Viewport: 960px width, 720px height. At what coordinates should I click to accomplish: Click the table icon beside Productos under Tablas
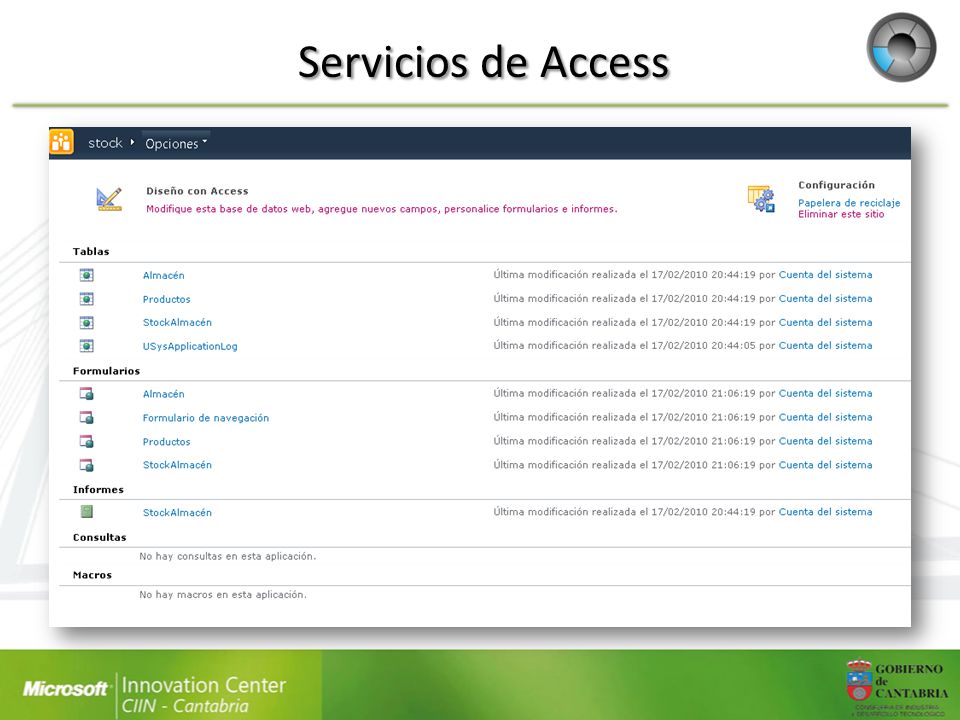(x=86, y=299)
